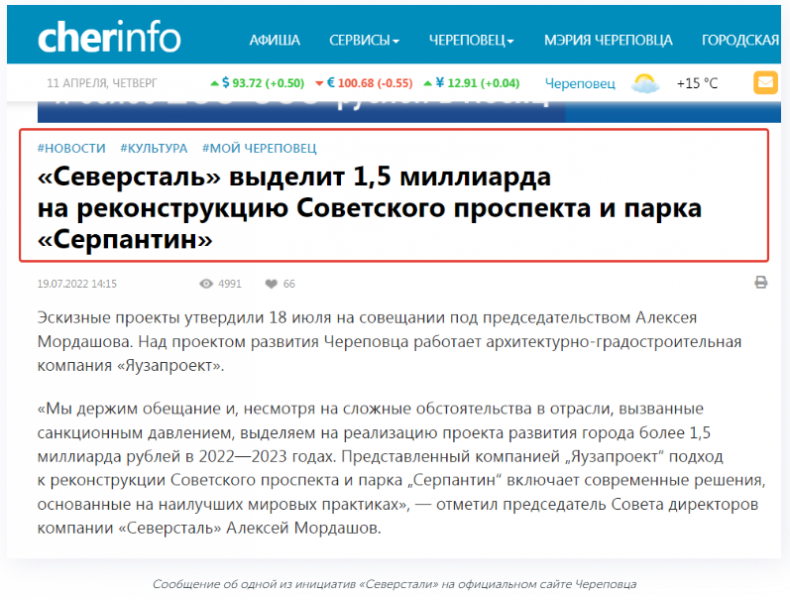This screenshot has height=600, width=790.
Task: Click the likes count 66
Action: 289,284
